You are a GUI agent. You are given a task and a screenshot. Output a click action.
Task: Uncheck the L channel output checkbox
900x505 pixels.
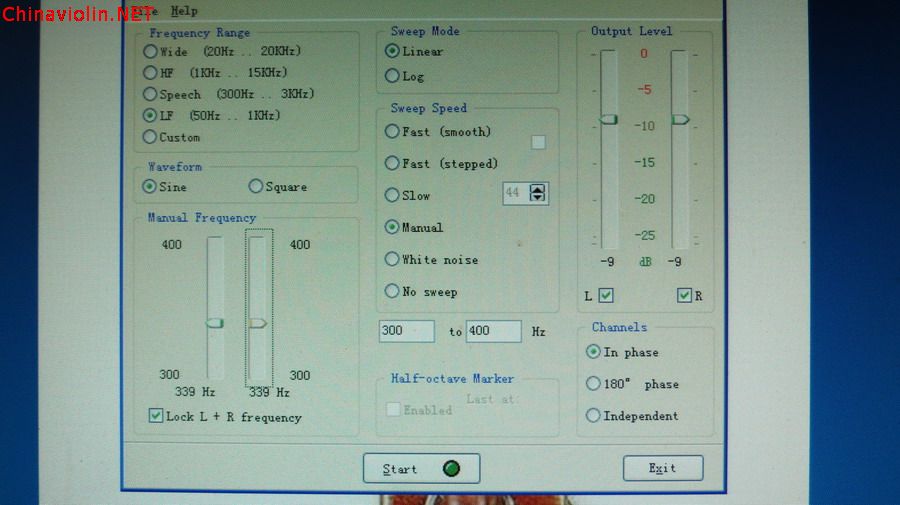pos(606,296)
